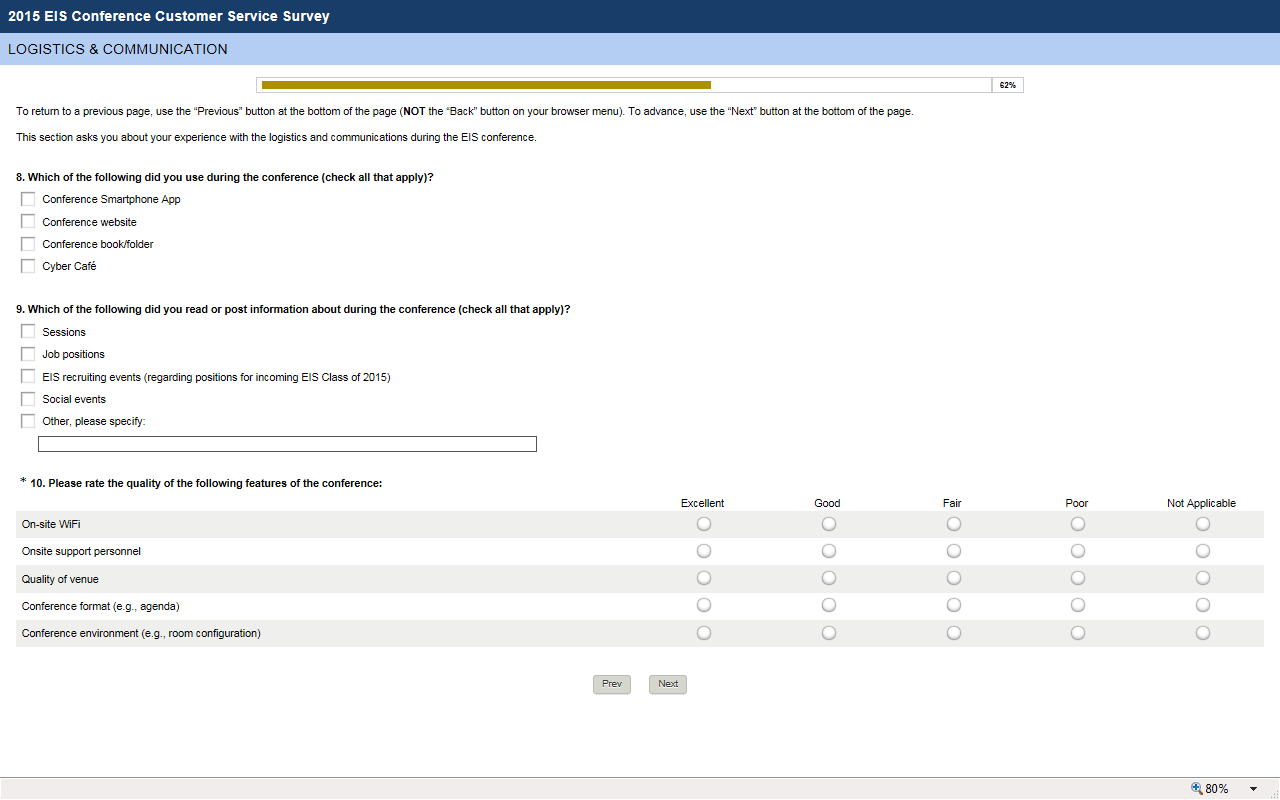
Task: Click the zoom magnifier icon in status bar
Action: (x=1197, y=788)
